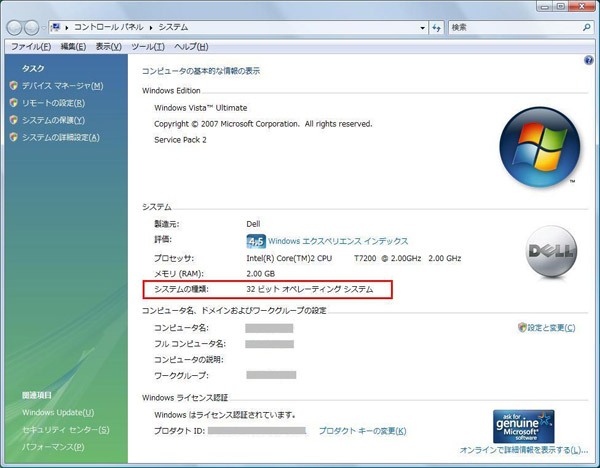Open システムの詳細設定(A) link
600x468 pixels.
point(60,137)
